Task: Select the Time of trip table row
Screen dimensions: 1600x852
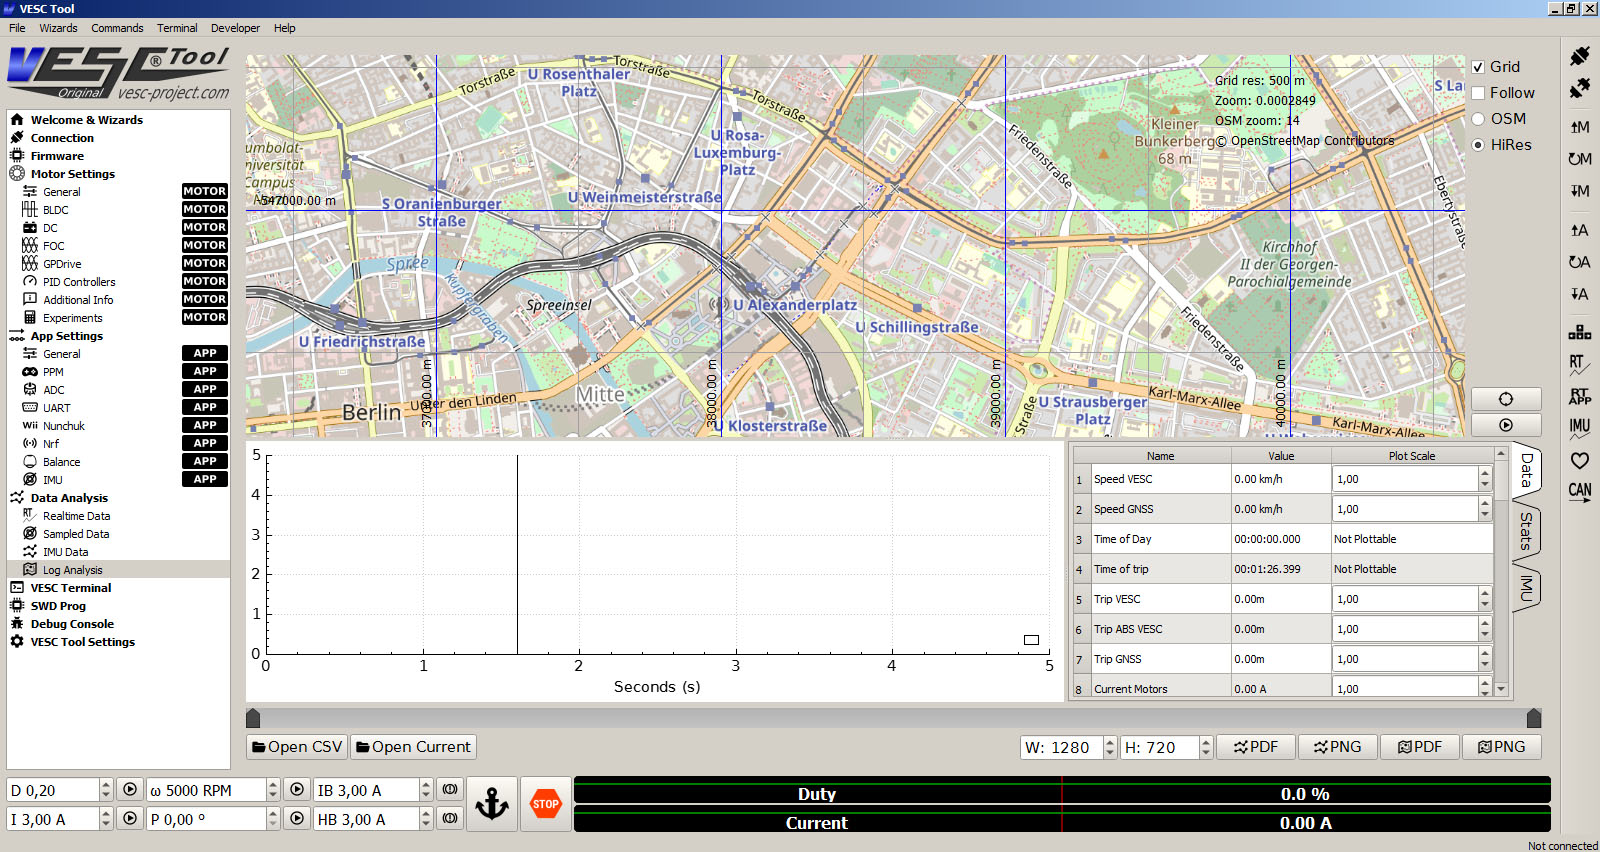Action: [1283, 569]
